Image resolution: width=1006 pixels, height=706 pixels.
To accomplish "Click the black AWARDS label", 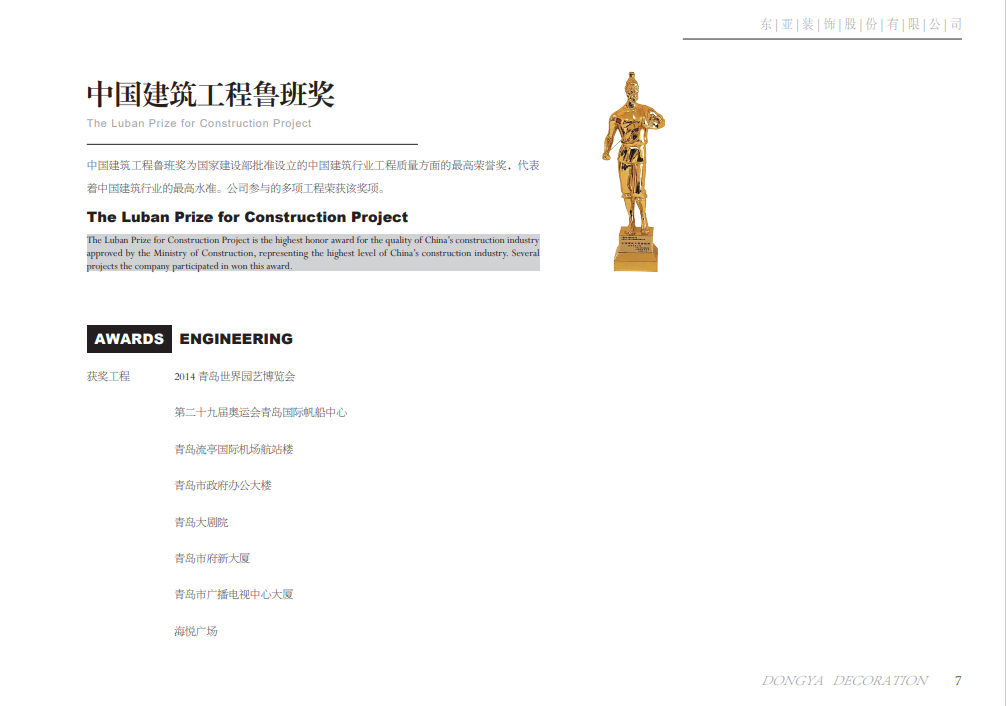I will pos(129,339).
